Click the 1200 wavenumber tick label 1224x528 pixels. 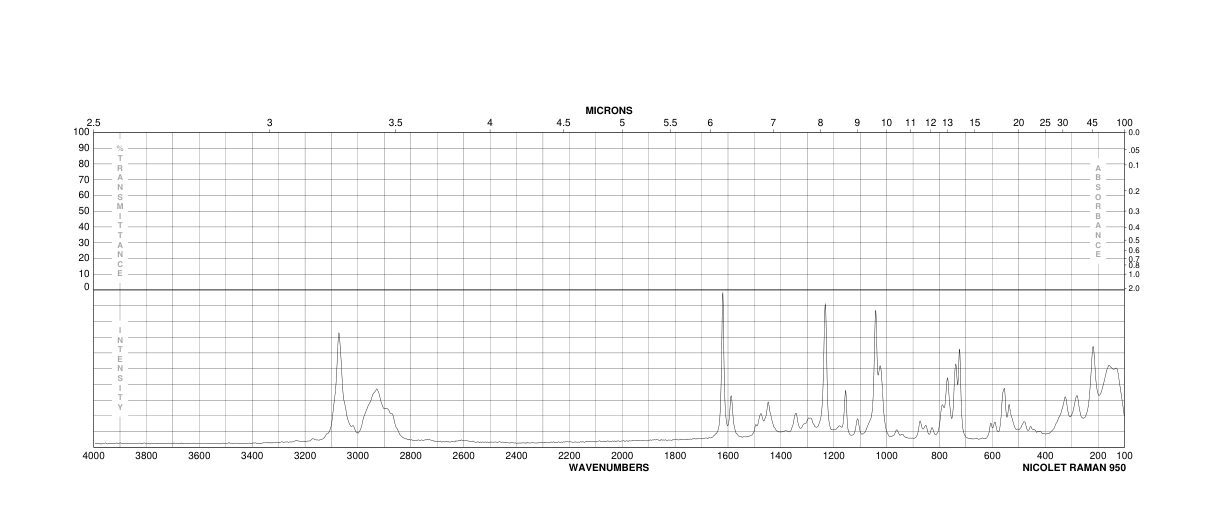coord(833,456)
